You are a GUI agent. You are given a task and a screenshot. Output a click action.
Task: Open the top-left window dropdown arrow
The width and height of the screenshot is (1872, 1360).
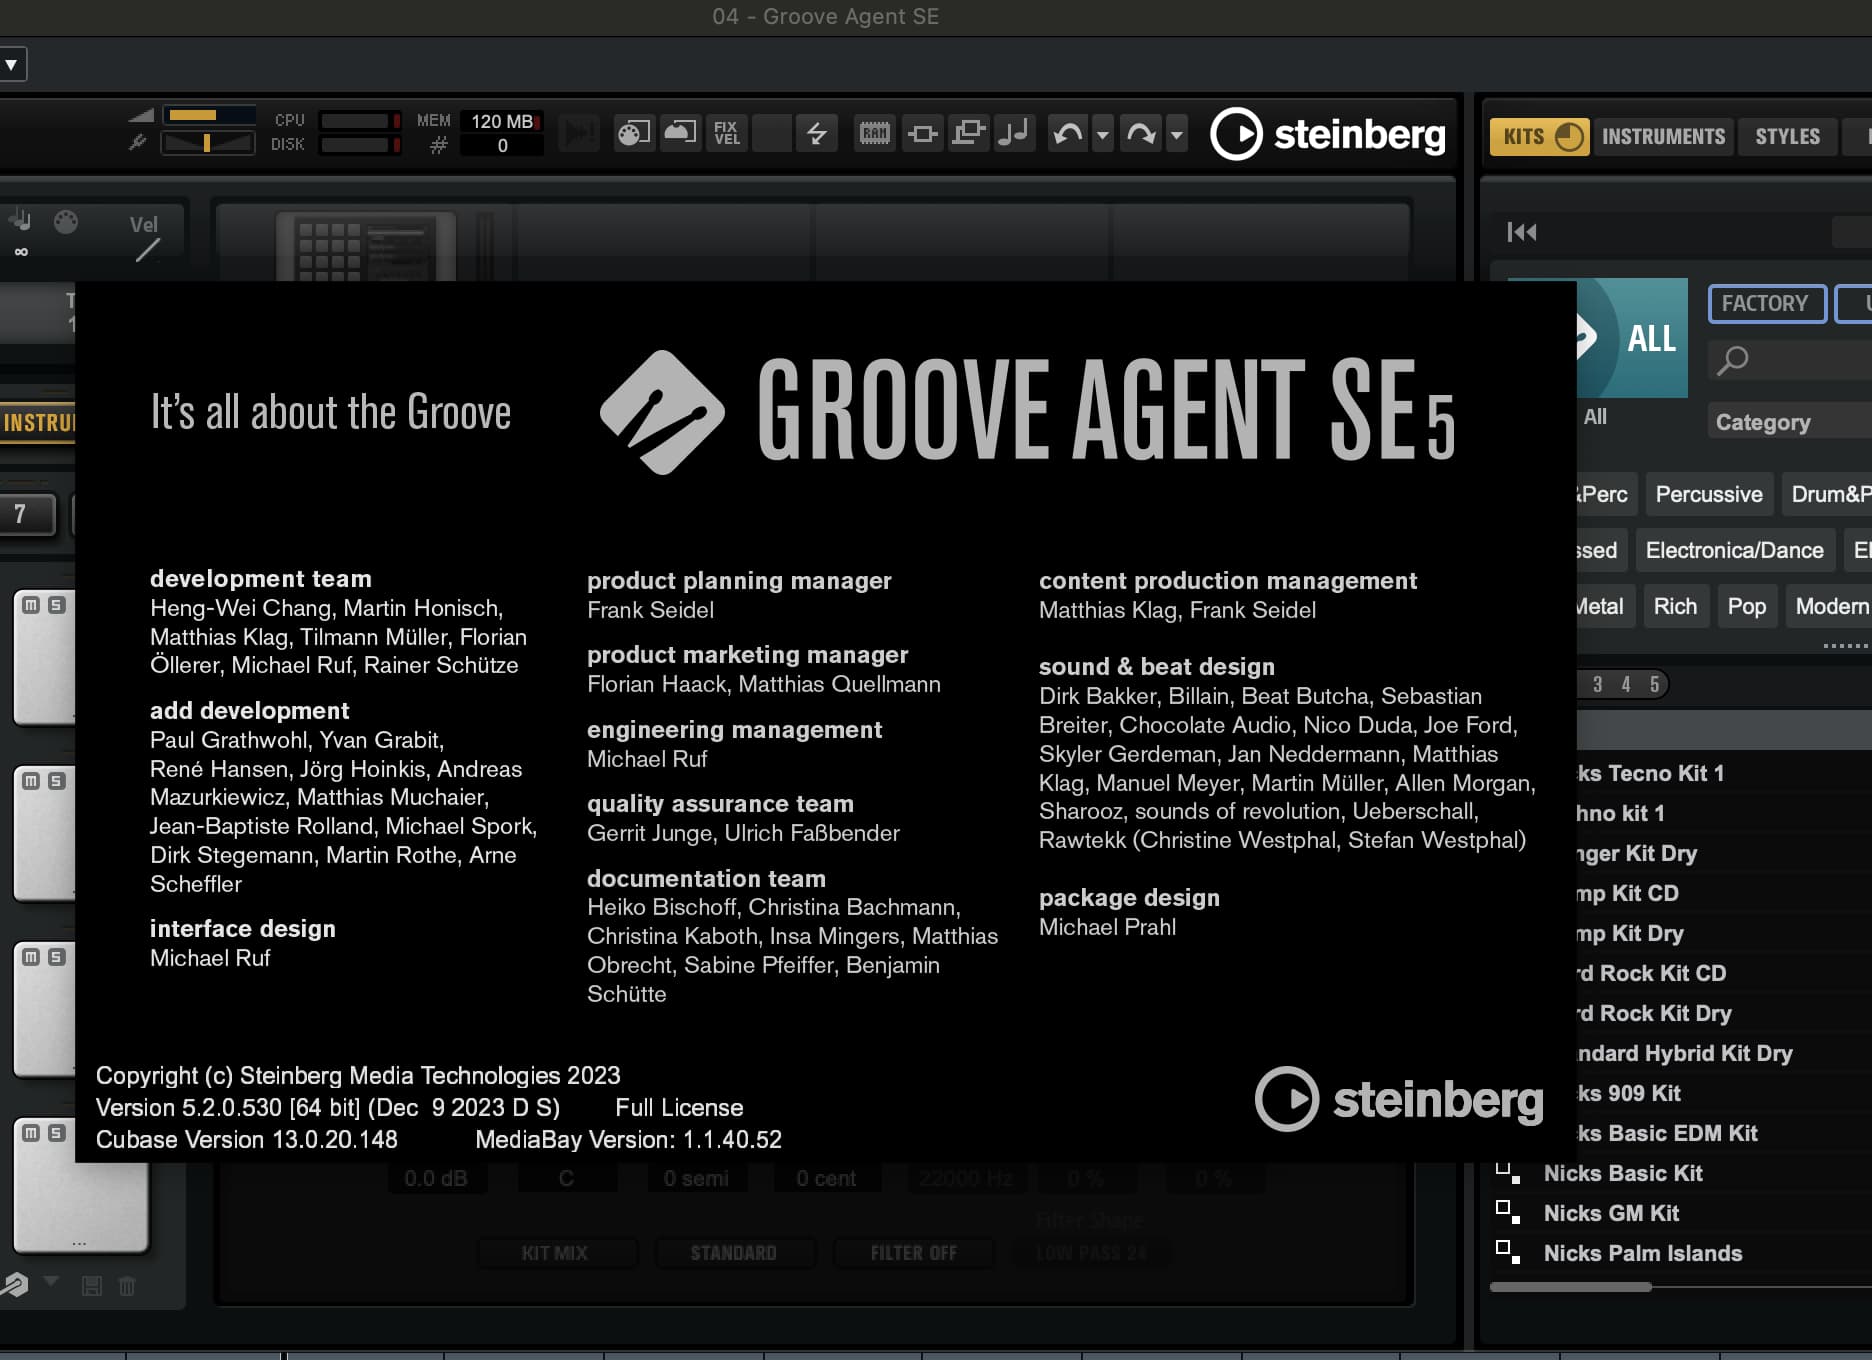tap(12, 65)
